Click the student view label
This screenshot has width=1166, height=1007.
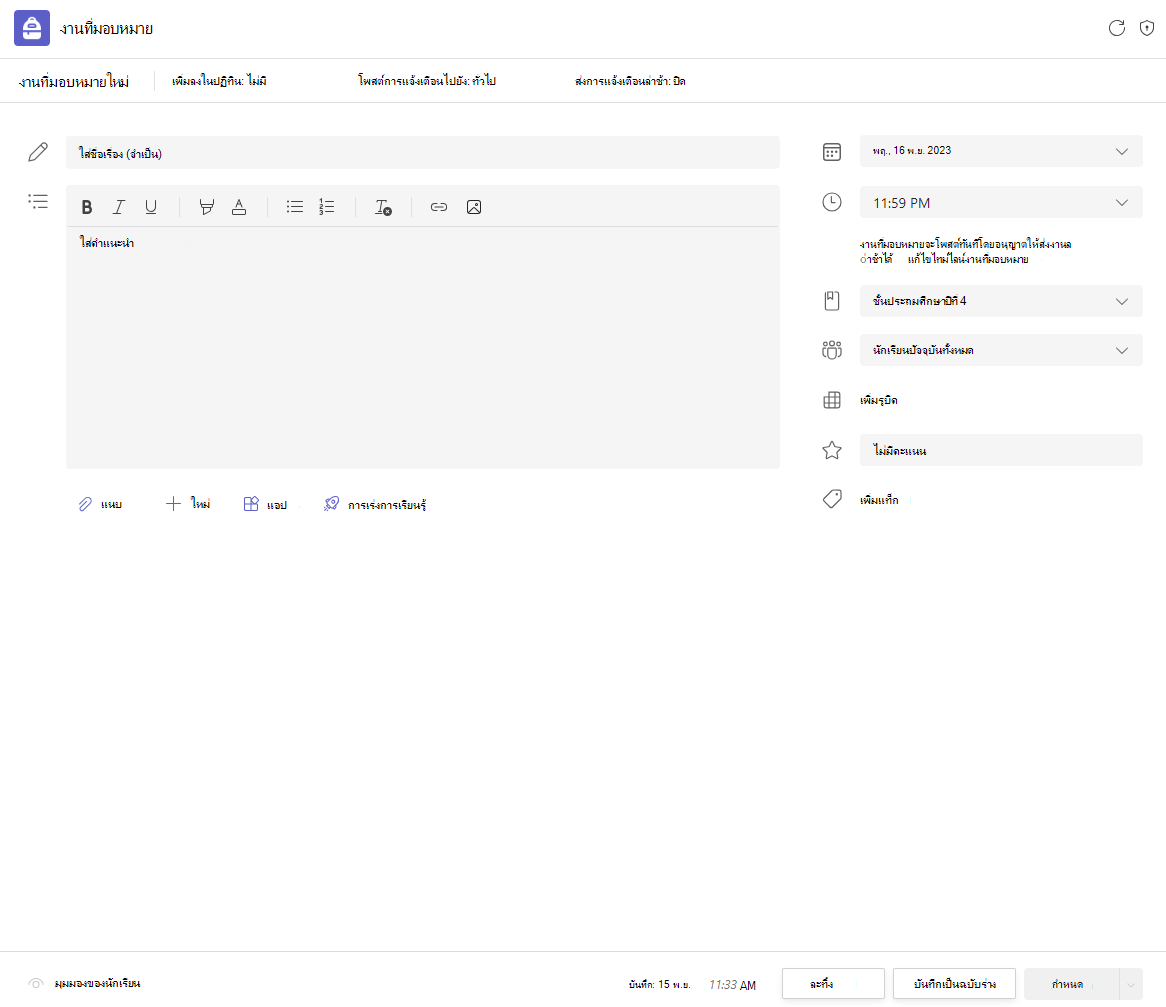(x=97, y=983)
